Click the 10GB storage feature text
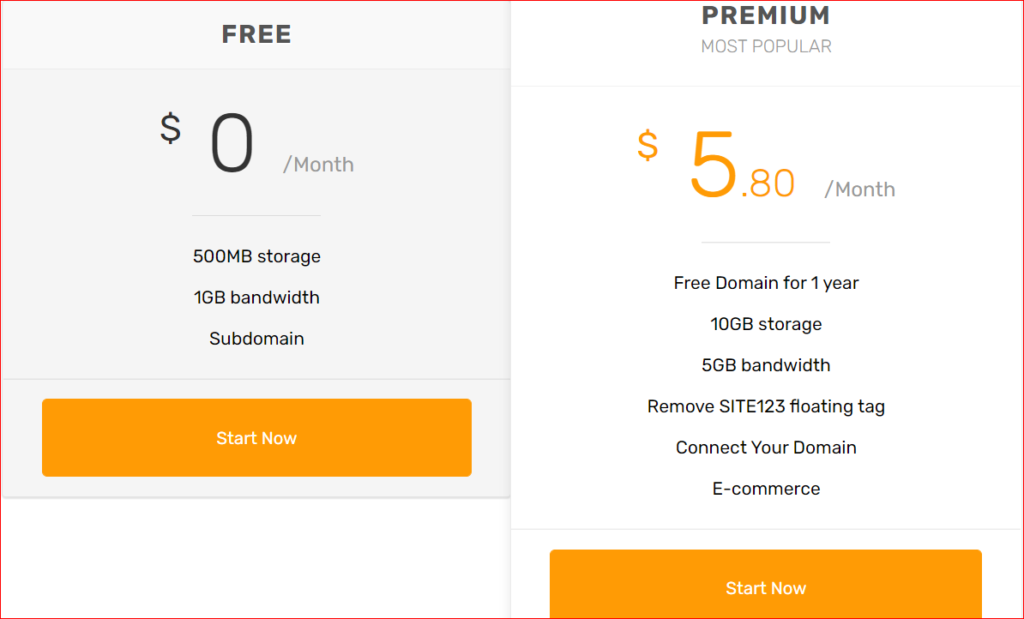1024x619 pixels. coord(765,324)
